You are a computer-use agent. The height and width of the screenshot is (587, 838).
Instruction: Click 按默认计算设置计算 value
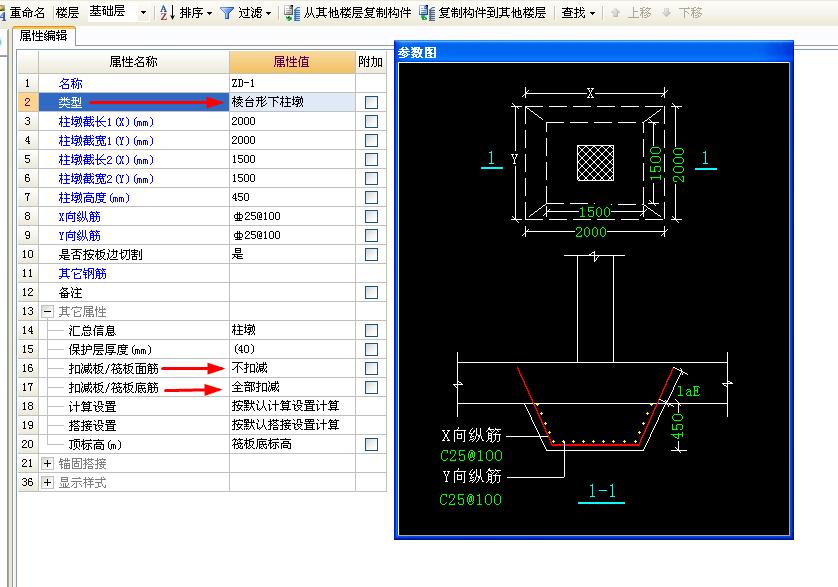point(292,406)
